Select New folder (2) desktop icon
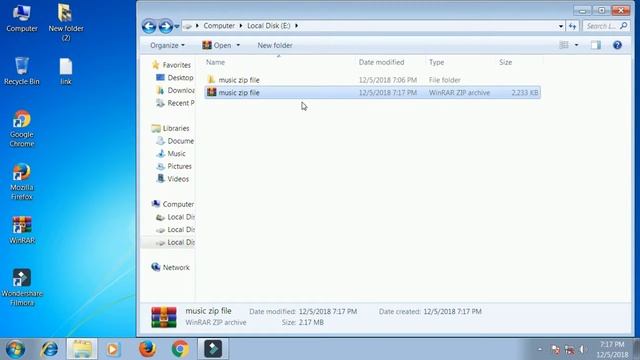 [x=65, y=22]
